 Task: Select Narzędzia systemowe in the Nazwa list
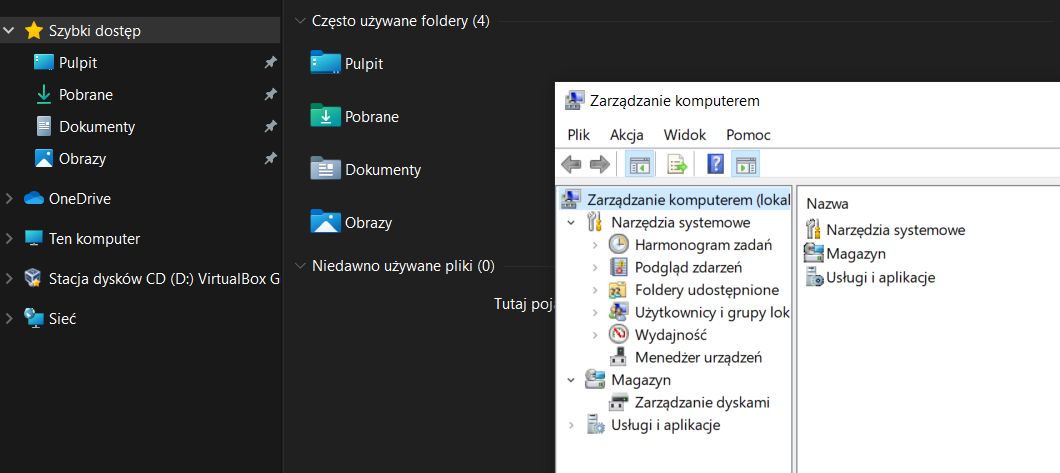886,230
